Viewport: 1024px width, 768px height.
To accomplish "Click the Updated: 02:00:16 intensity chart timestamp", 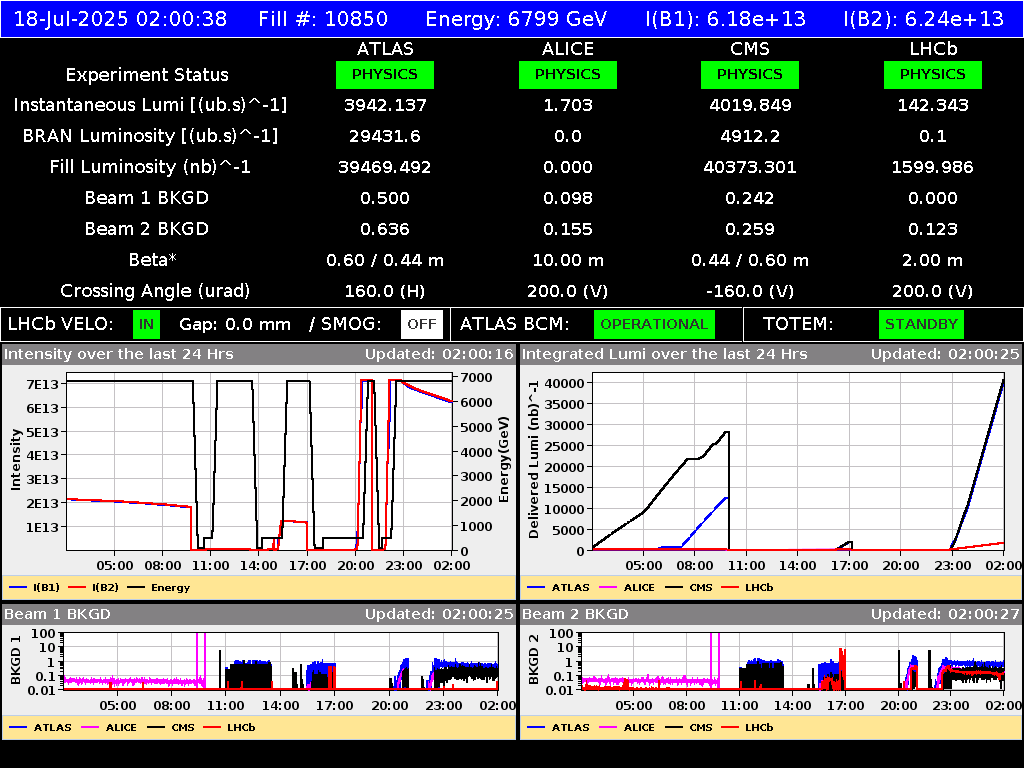I will [x=439, y=354].
